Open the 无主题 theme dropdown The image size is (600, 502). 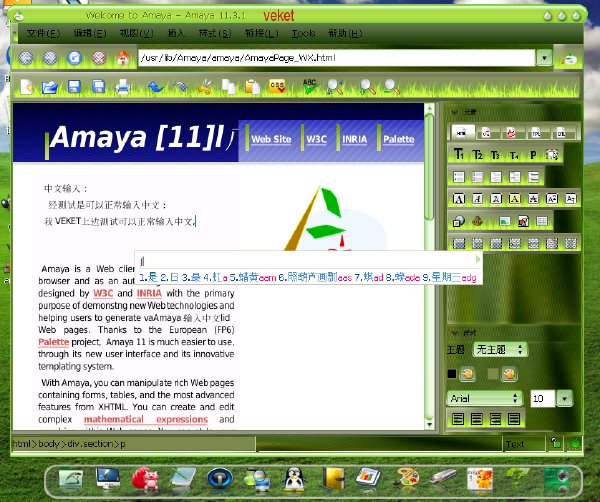[500, 349]
